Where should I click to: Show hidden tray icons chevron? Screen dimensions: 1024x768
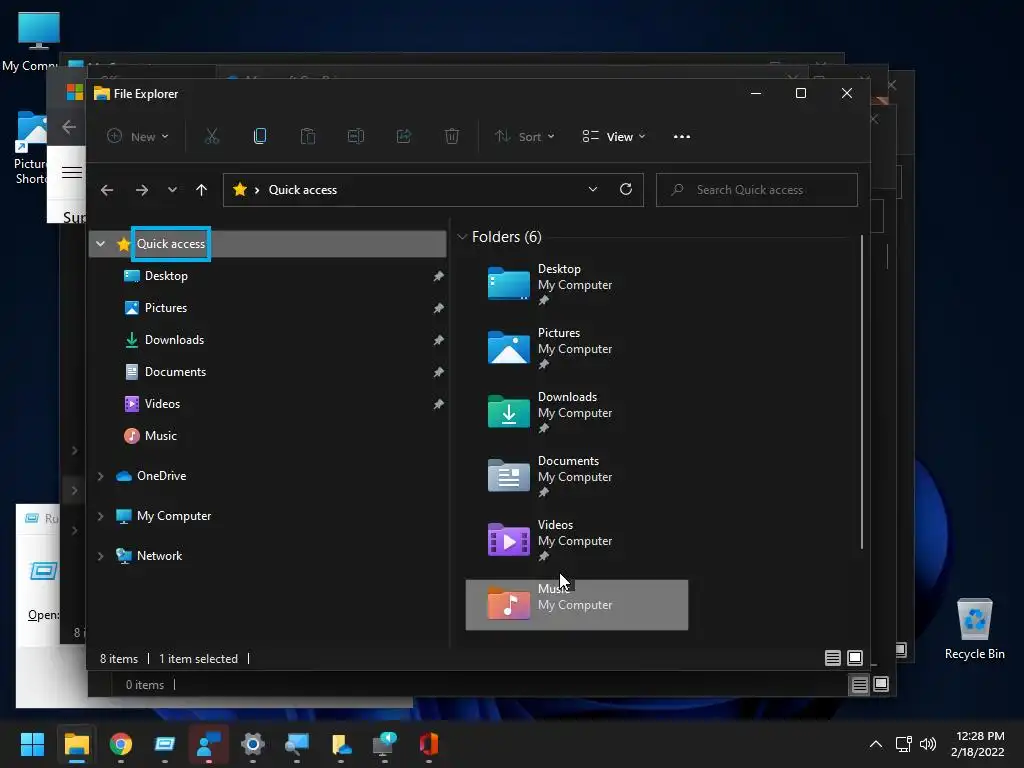point(876,744)
